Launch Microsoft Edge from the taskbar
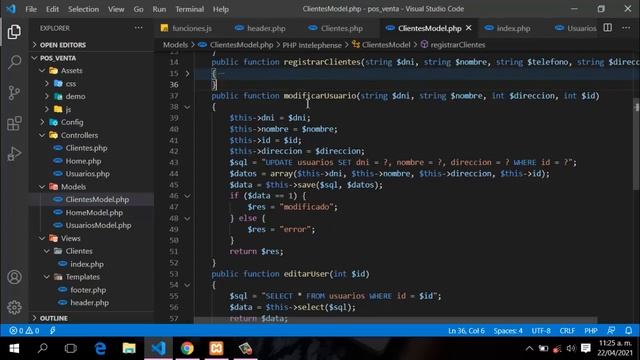 click(100, 348)
